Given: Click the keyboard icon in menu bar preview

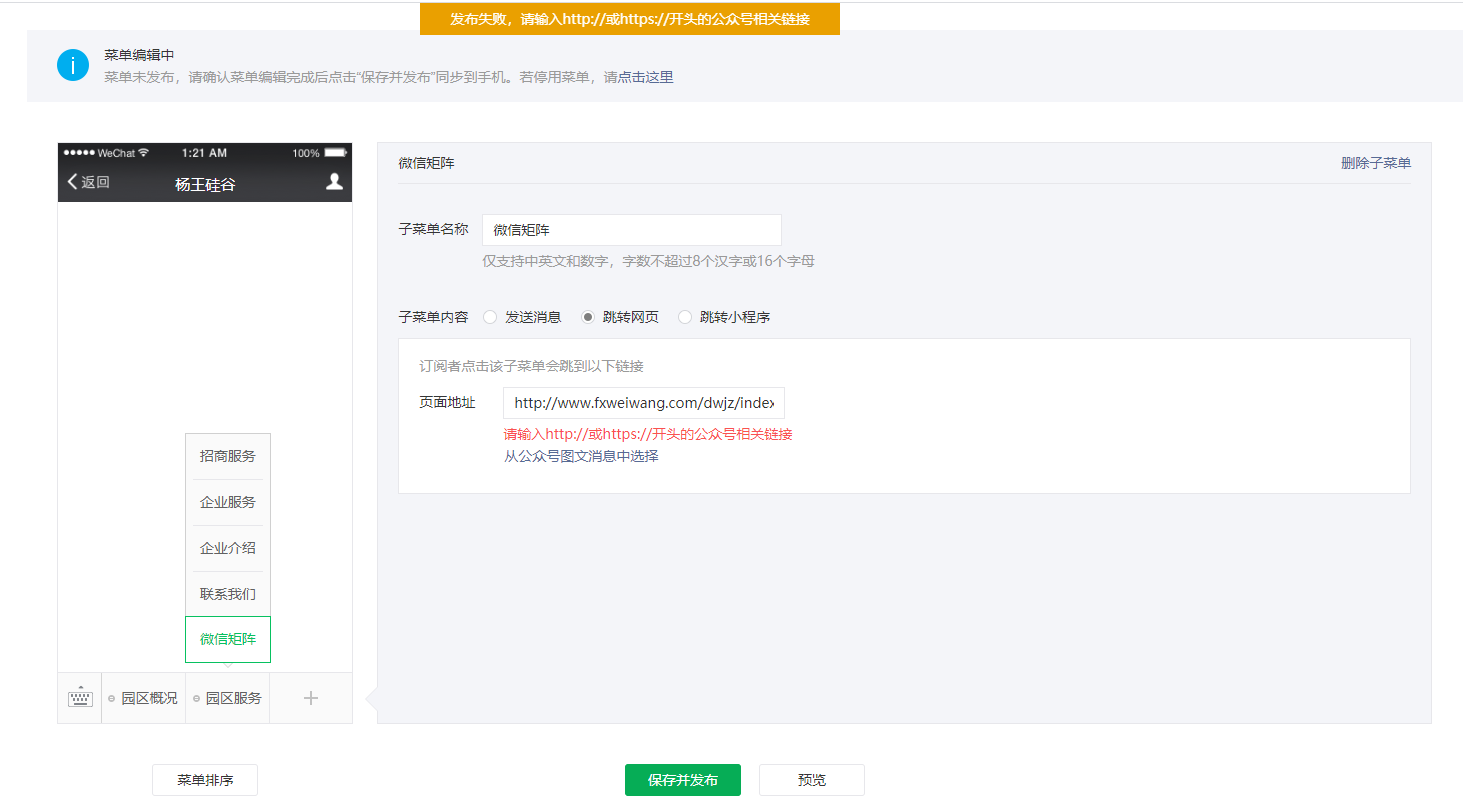Looking at the screenshot, I should (80, 698).
